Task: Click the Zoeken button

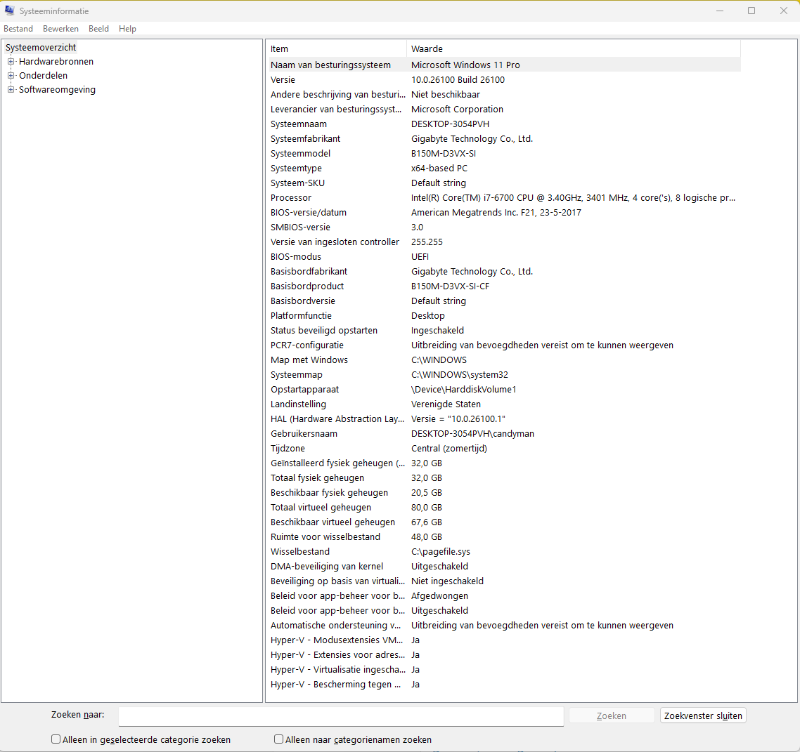Action: 611,716
